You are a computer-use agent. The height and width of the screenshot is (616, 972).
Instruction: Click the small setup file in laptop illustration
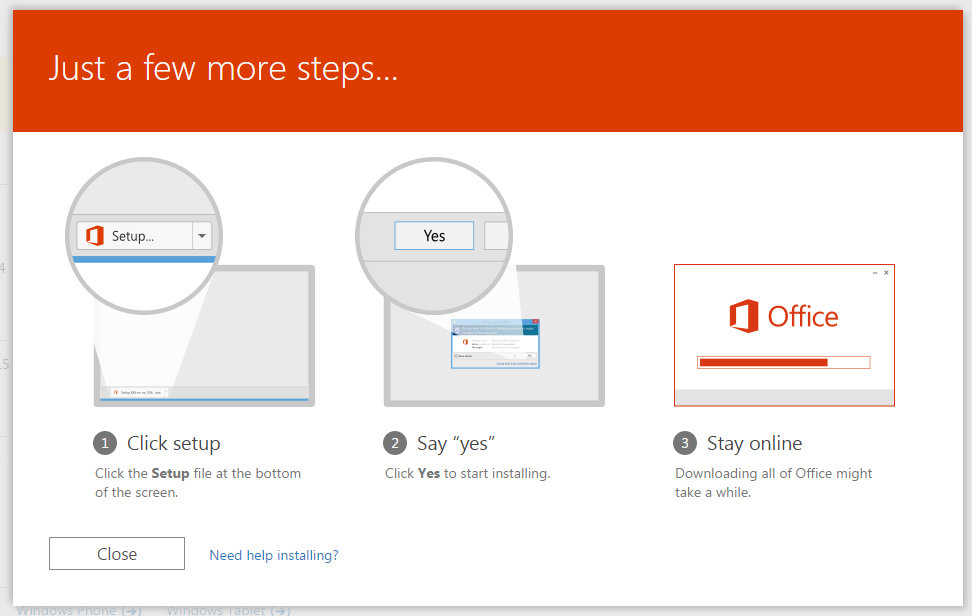(x=138, y=392)
